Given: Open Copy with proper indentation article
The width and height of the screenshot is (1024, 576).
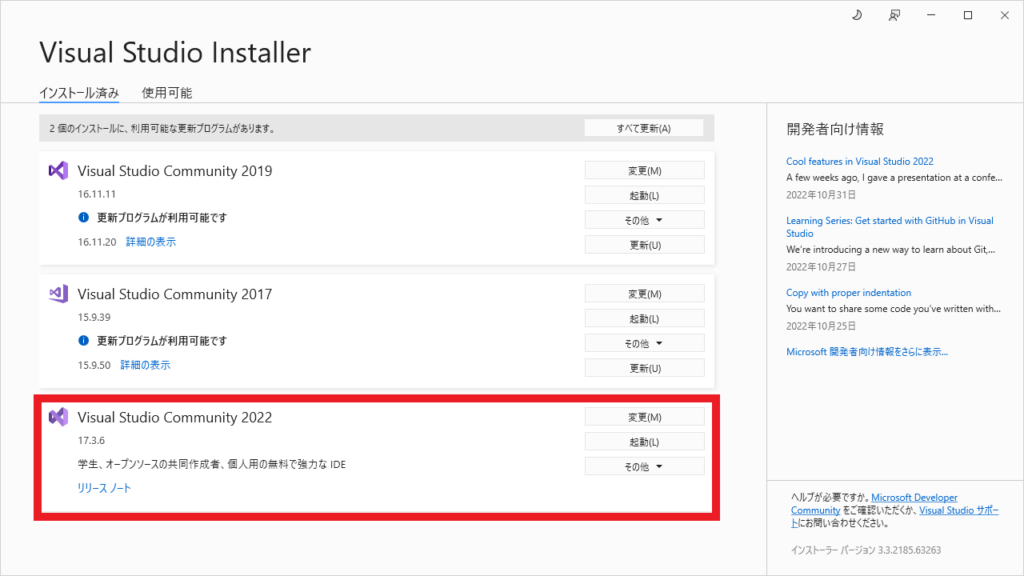Looking at the screenshot, I should 848,293.
